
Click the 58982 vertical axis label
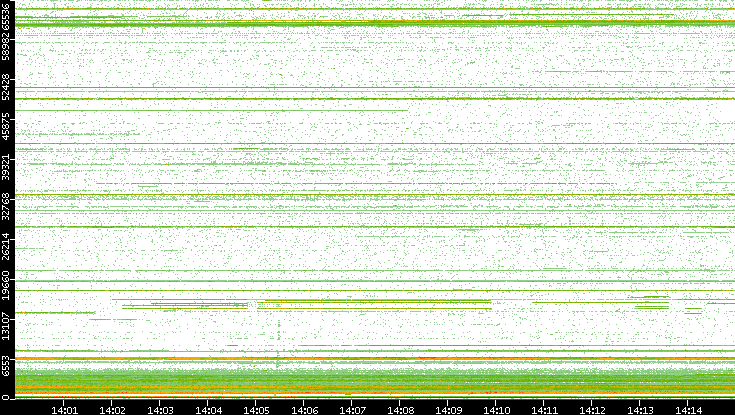(x=7, y=50)
